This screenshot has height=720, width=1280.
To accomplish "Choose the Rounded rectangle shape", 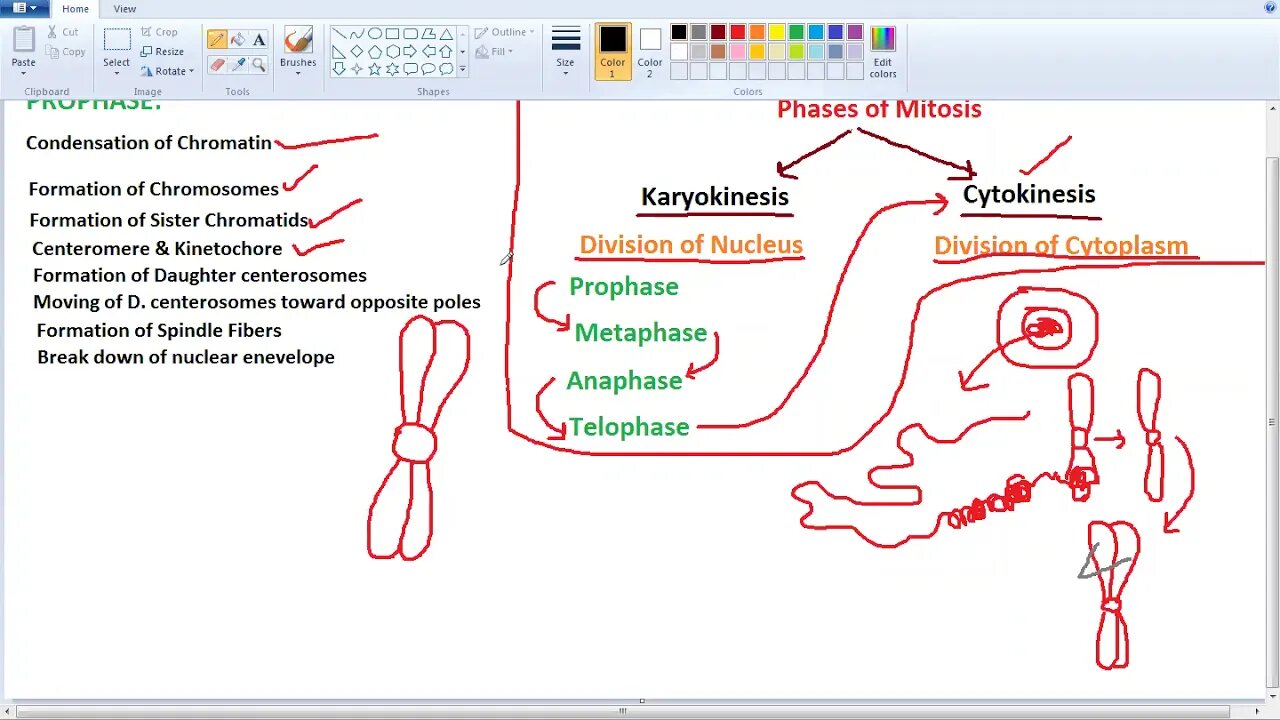I will tap(410, 34).
